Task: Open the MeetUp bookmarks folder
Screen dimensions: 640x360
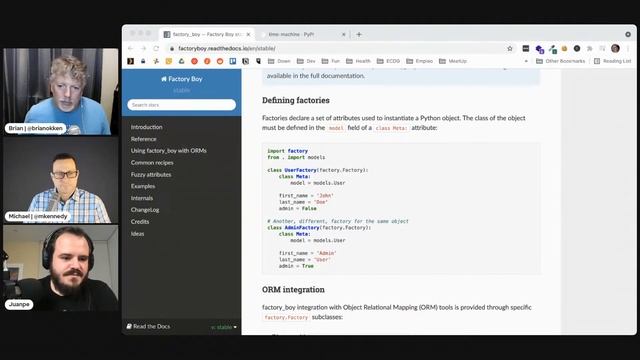Action: 453,61
